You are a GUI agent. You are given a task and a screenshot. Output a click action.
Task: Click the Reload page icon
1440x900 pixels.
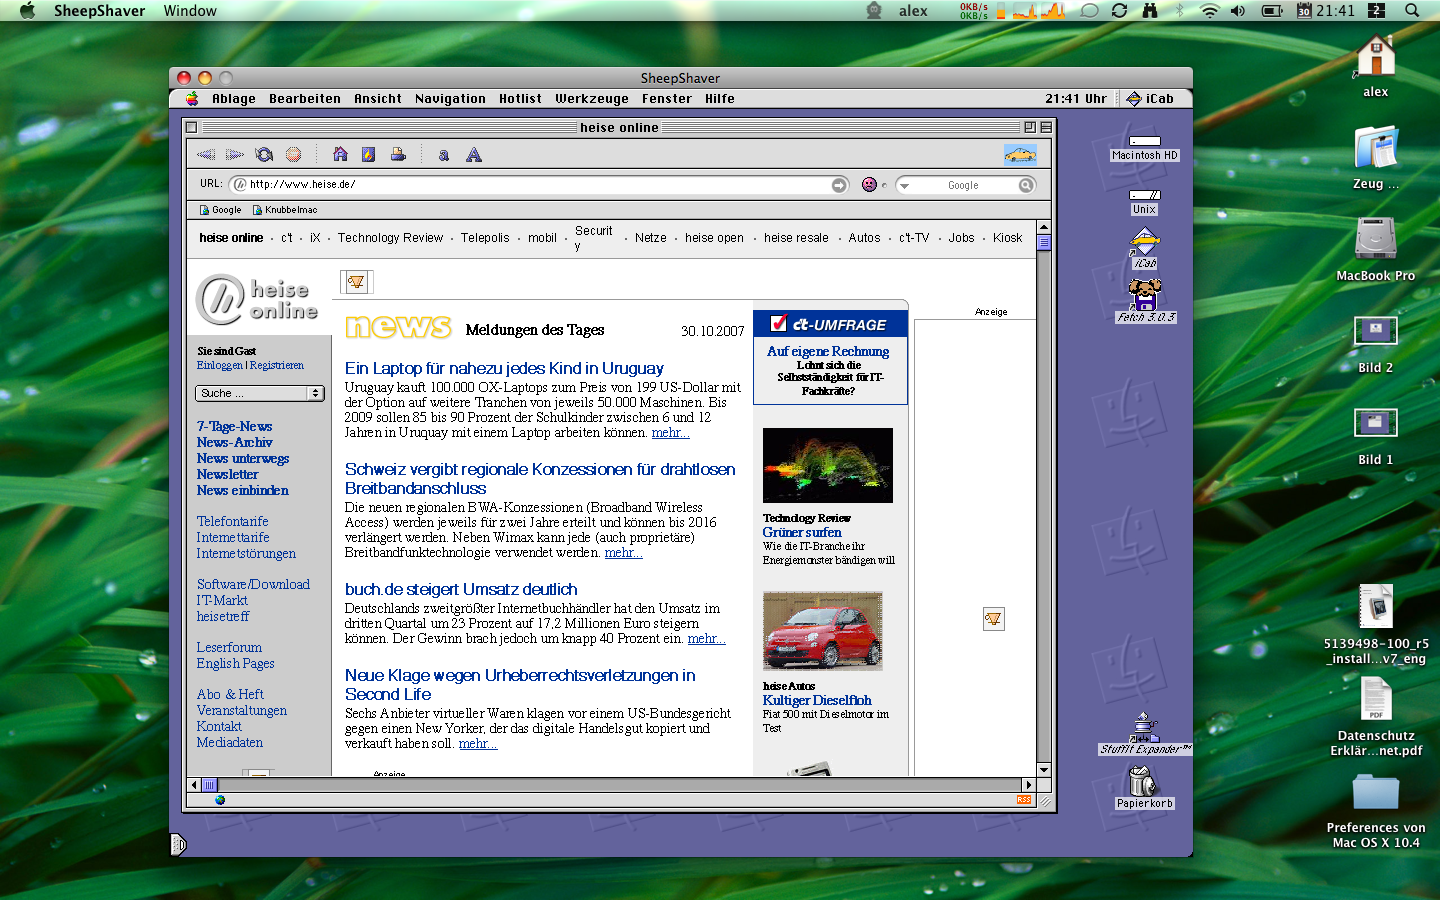click(264, 155)
